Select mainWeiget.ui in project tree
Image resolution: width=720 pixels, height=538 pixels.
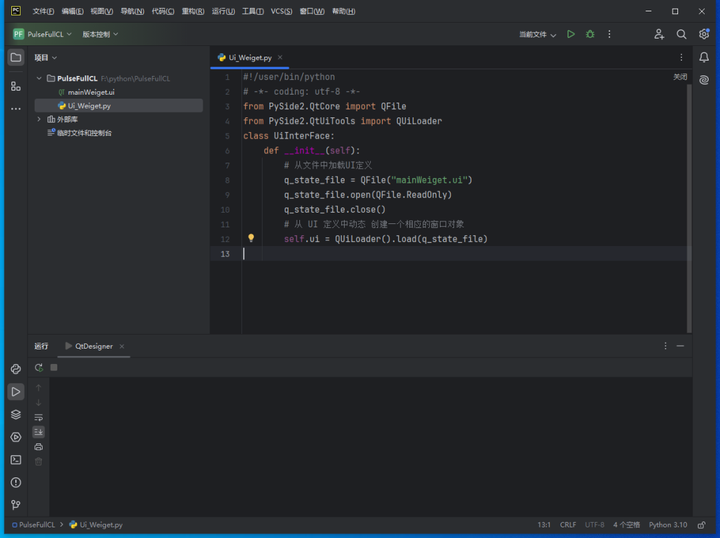[91, 92]
